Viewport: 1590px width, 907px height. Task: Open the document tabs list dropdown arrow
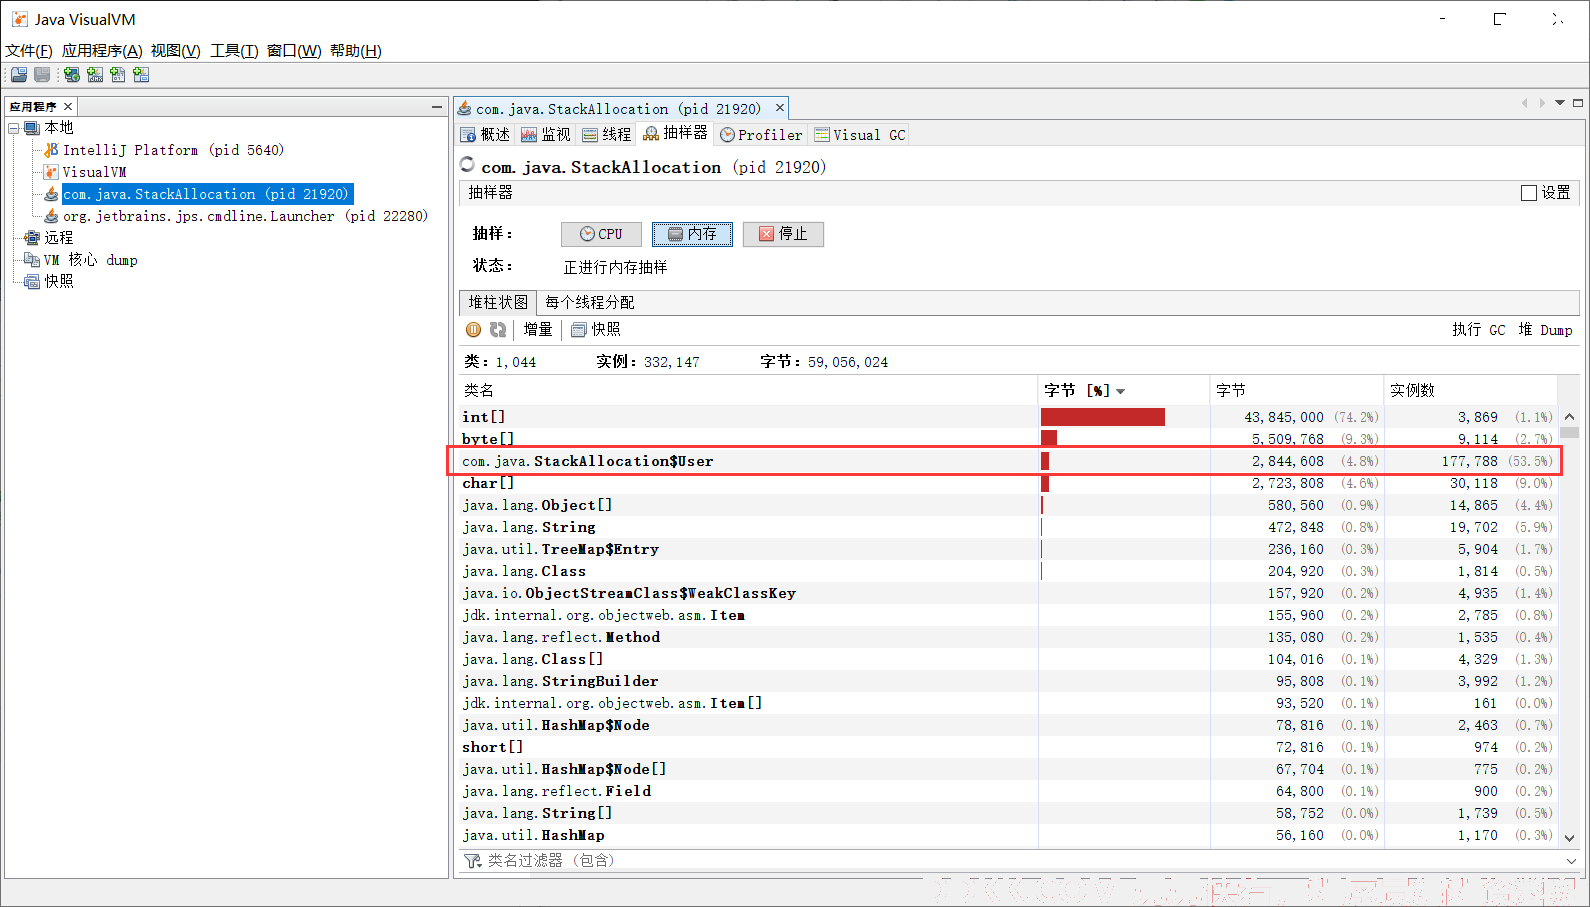1559,103
